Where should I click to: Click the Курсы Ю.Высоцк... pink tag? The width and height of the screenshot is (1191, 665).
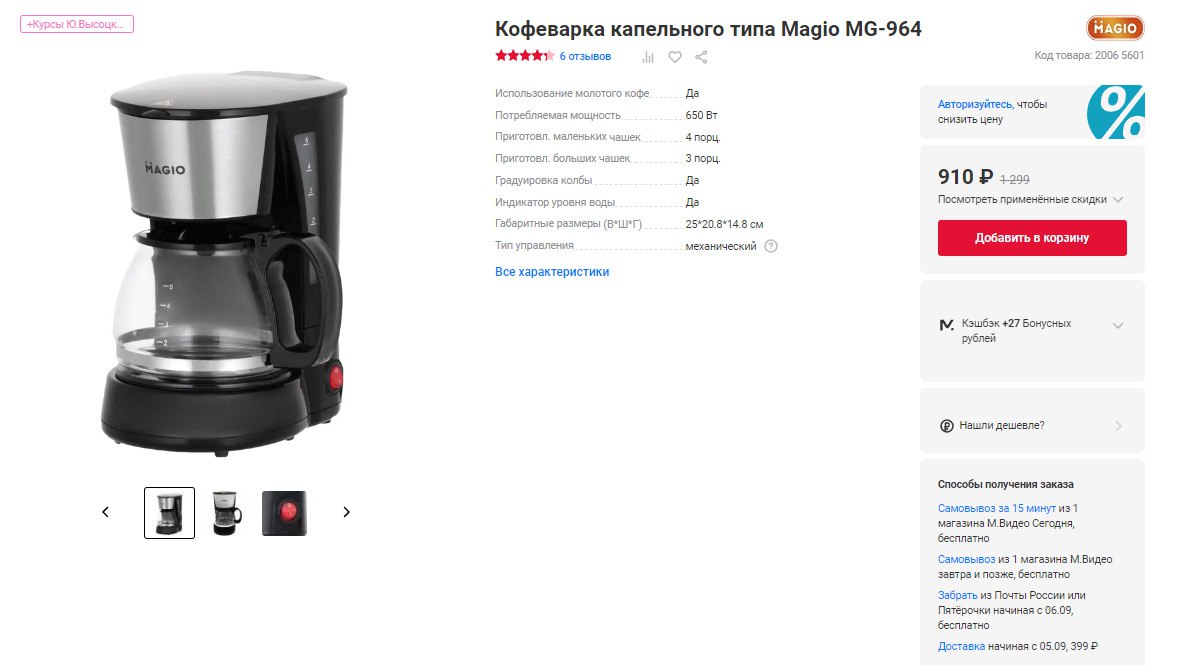77,24
